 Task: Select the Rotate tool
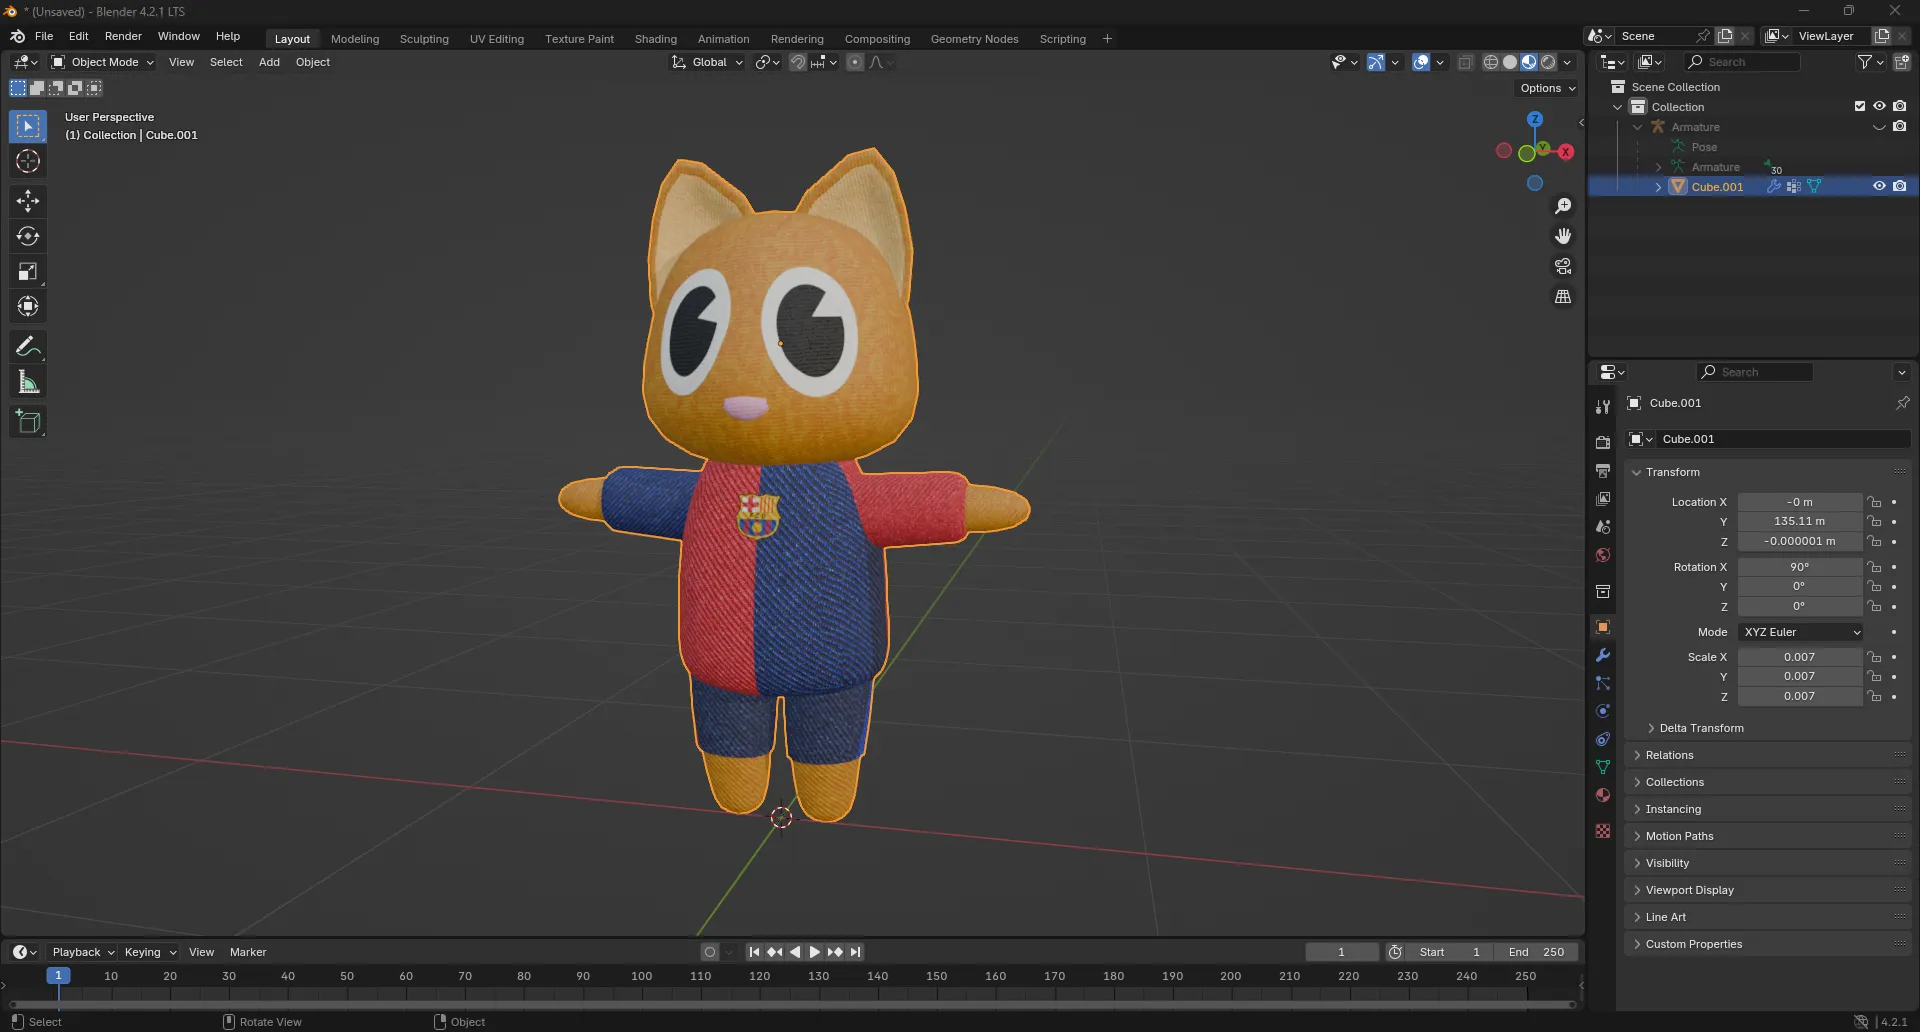pyautogui.click(x=28, y=236)
